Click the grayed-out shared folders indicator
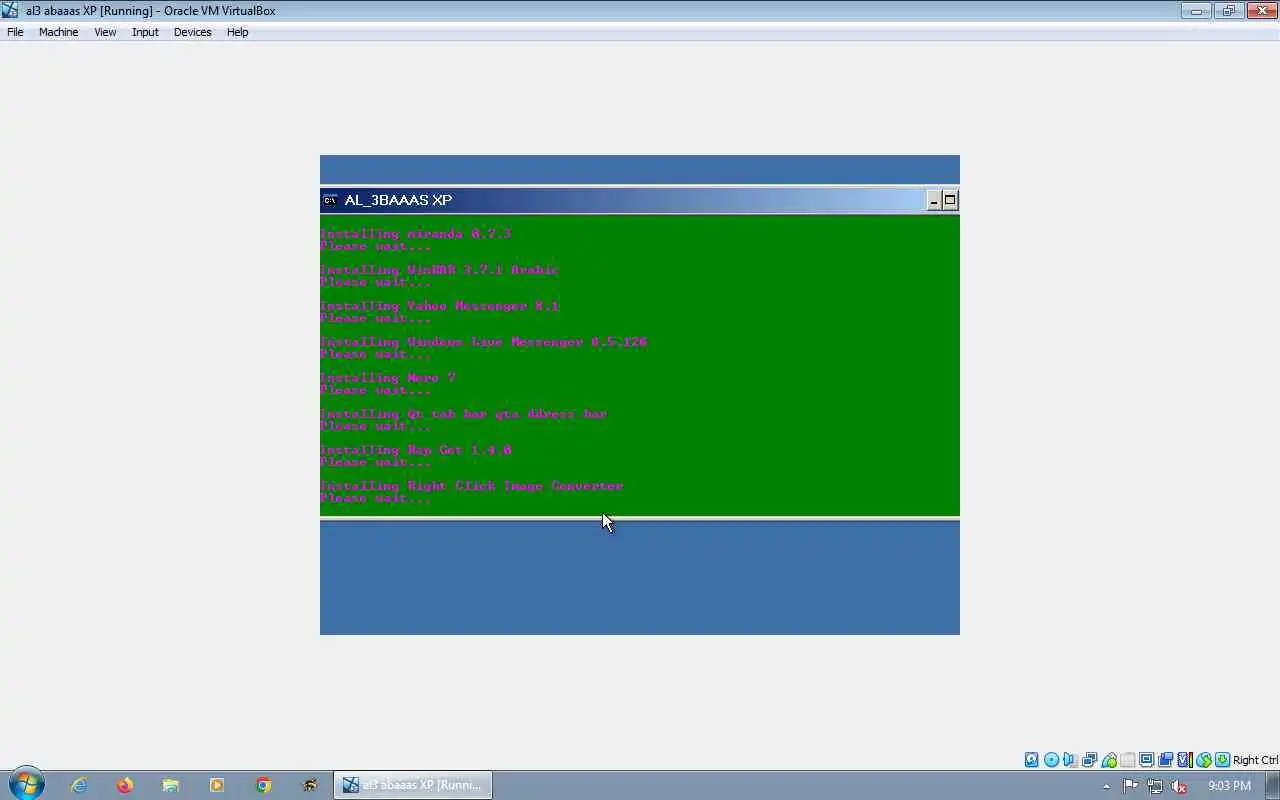The width and height of the screenshot is (1280, 800). 1127,760
